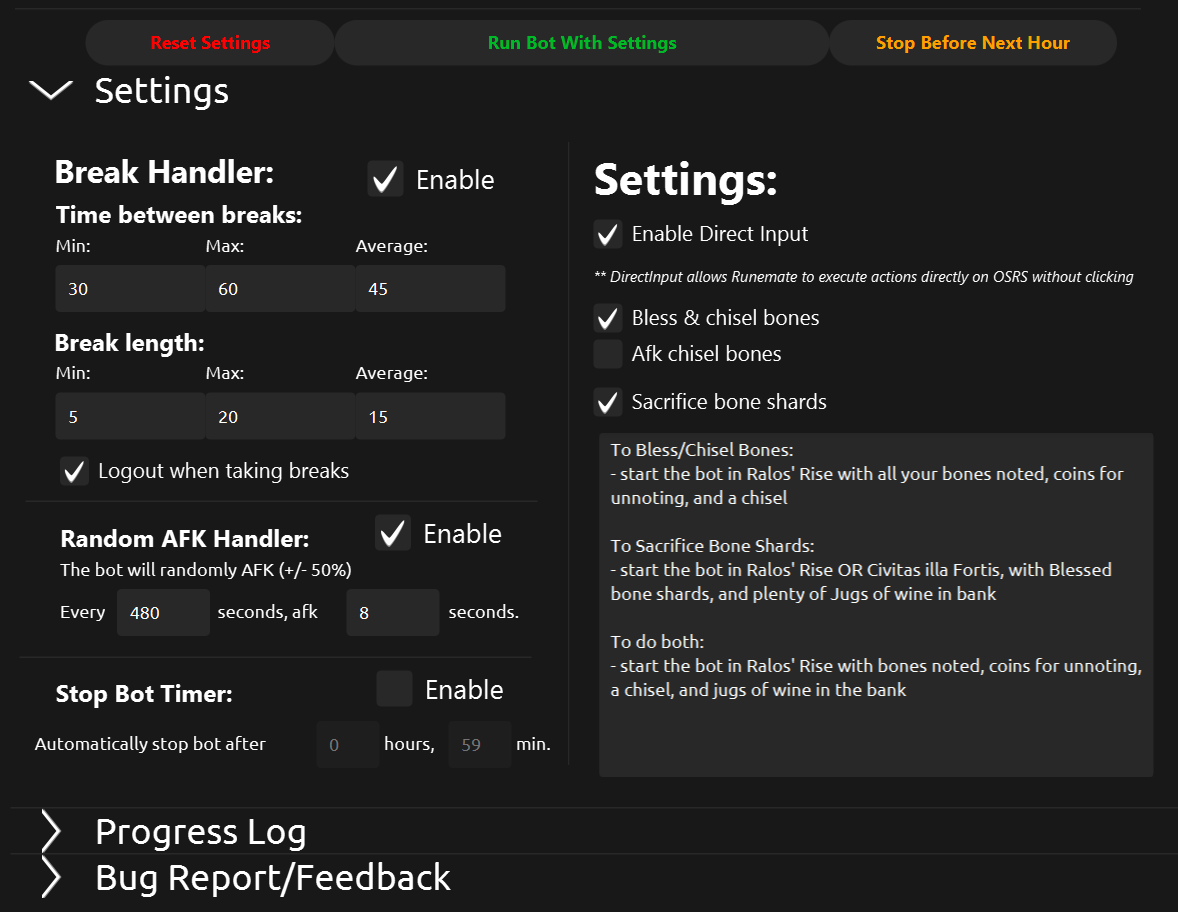
Task: Click the AFK duration 8 seconds field
Action: (x=392, y=613)
